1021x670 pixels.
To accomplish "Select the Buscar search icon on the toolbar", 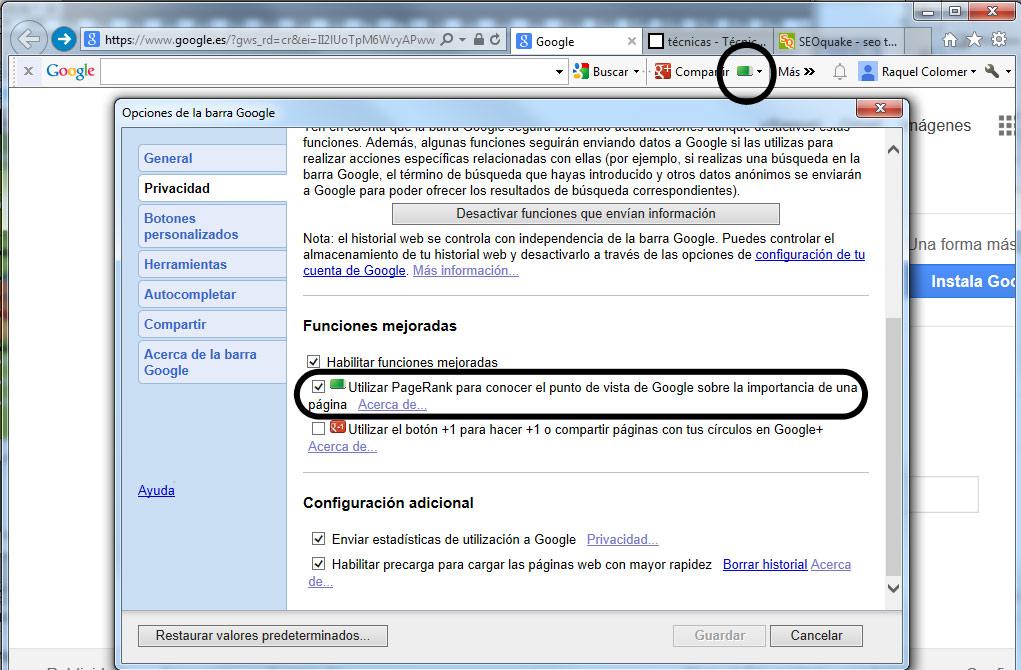I will pos(583,71).
